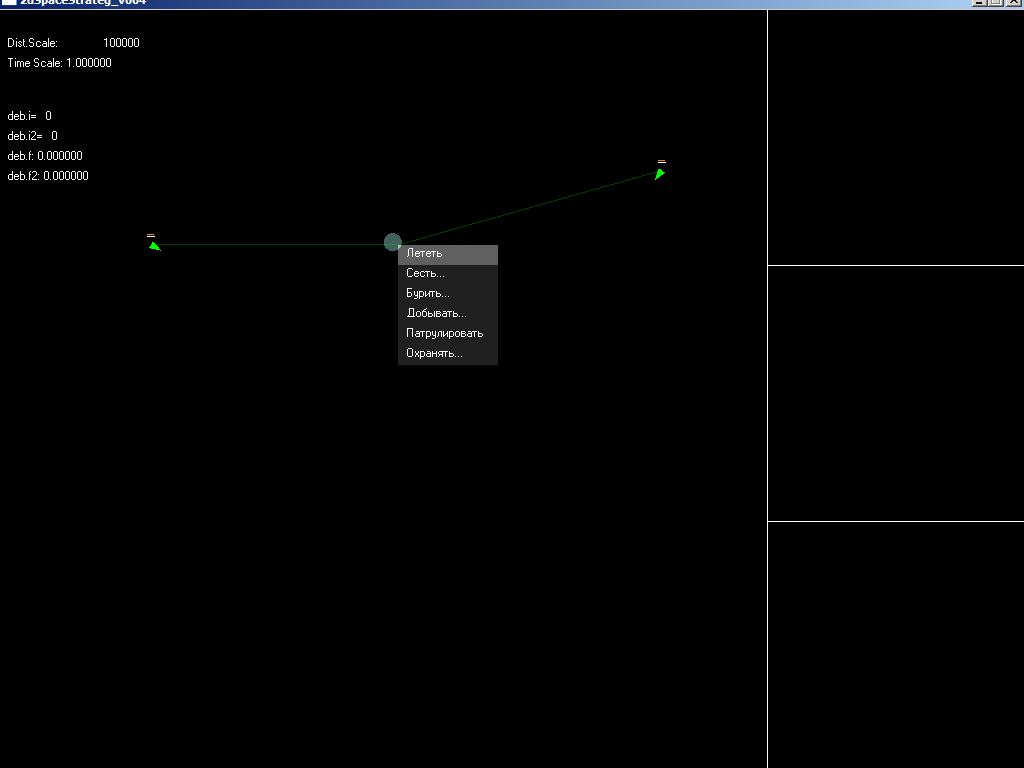
Task: Click inside the middle right panel
Action: (895, 393)
